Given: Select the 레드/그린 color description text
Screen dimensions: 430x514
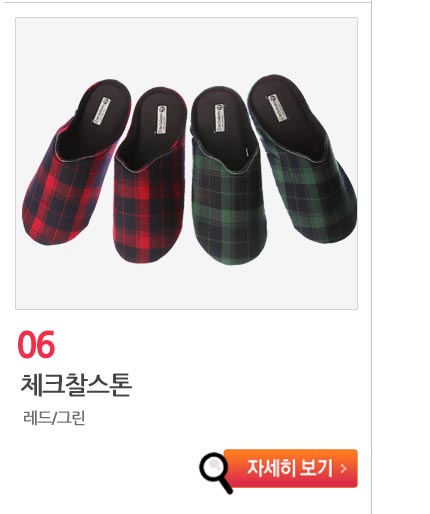Looking at the screenshot, I should (x=54, y=418).
